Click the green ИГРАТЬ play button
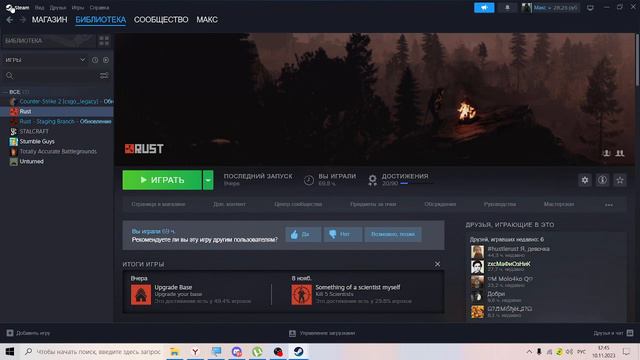This screenshot has height=360, width=640. (162, 180)
